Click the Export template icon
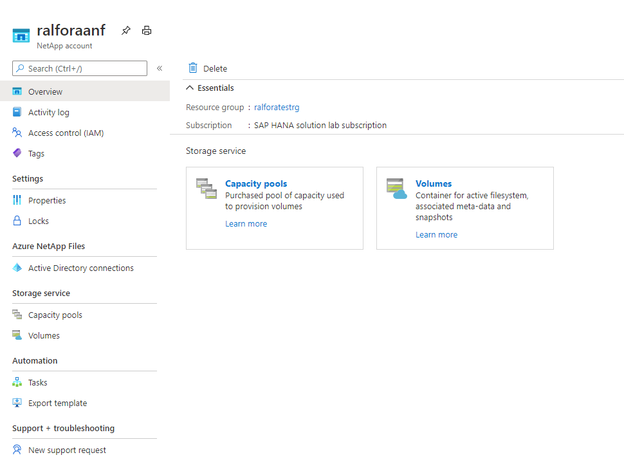This screenshot has height=466, width=624. (17, 403)
